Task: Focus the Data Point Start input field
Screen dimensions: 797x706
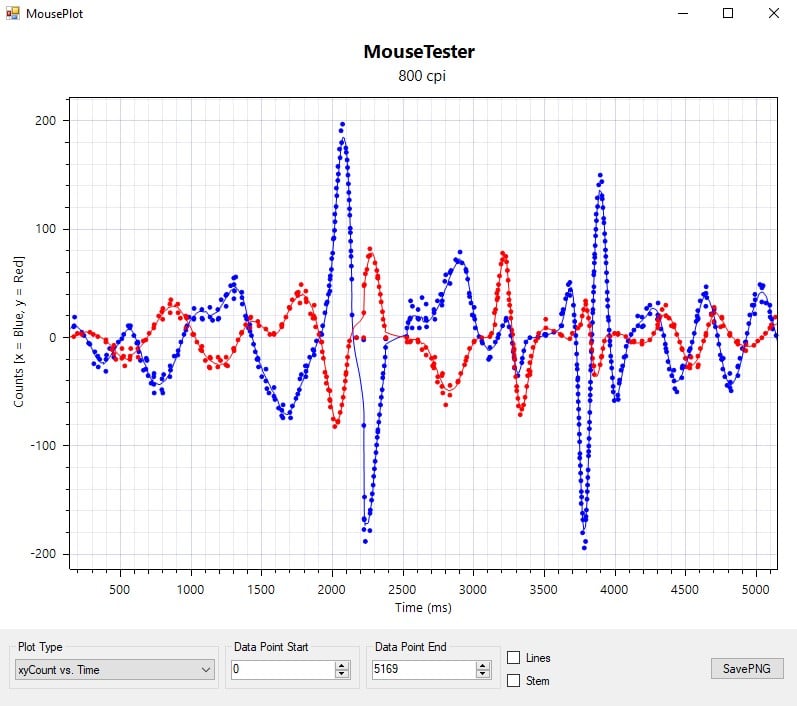Action: 282,670
